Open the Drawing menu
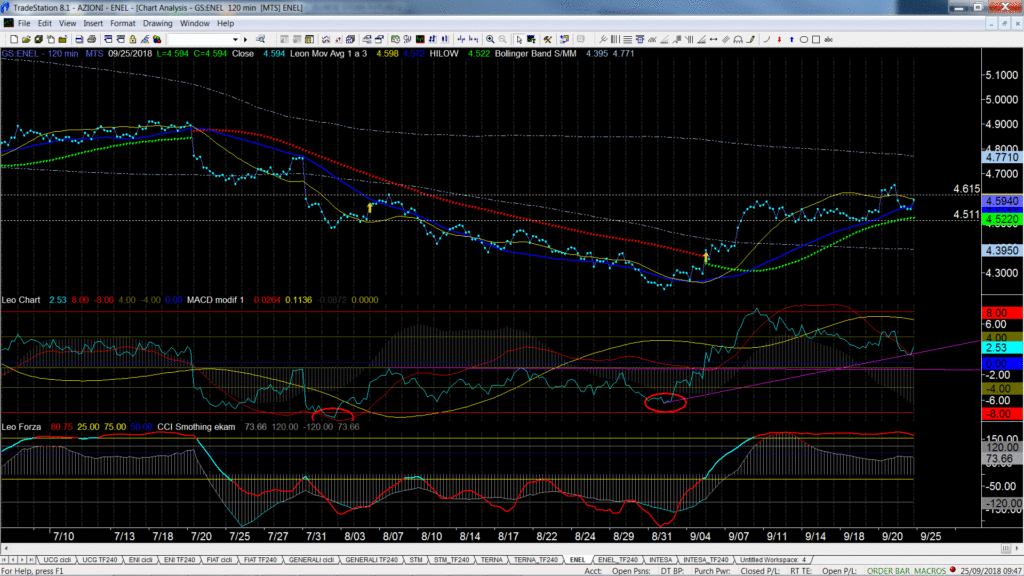The width and height of the screenshot is (1024, 576). (157, 24)
